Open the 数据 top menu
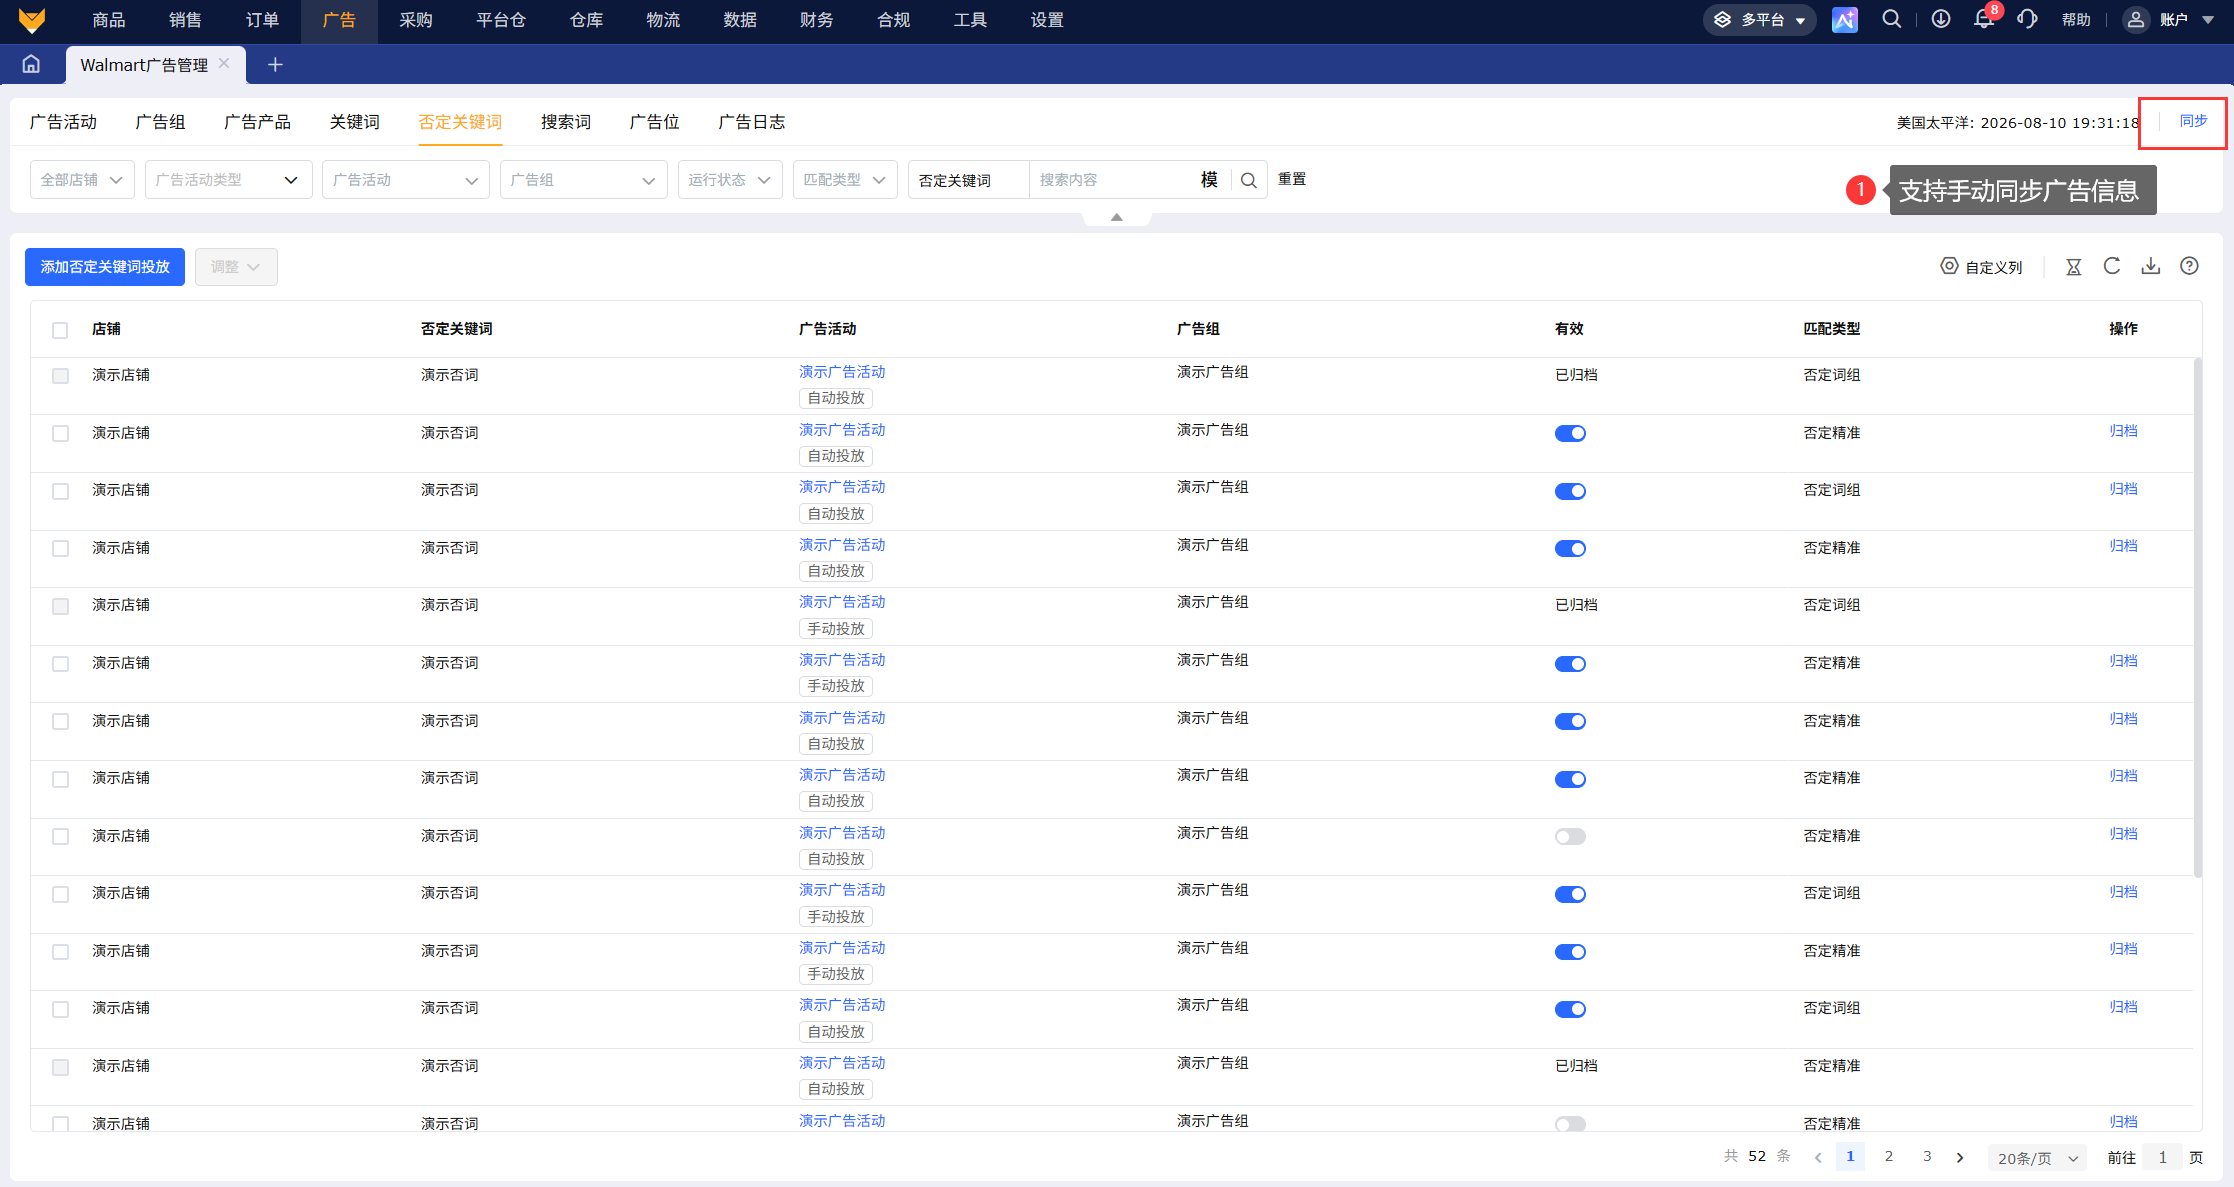Screen dimensions: 2234x1187 [x=740, y=20]
